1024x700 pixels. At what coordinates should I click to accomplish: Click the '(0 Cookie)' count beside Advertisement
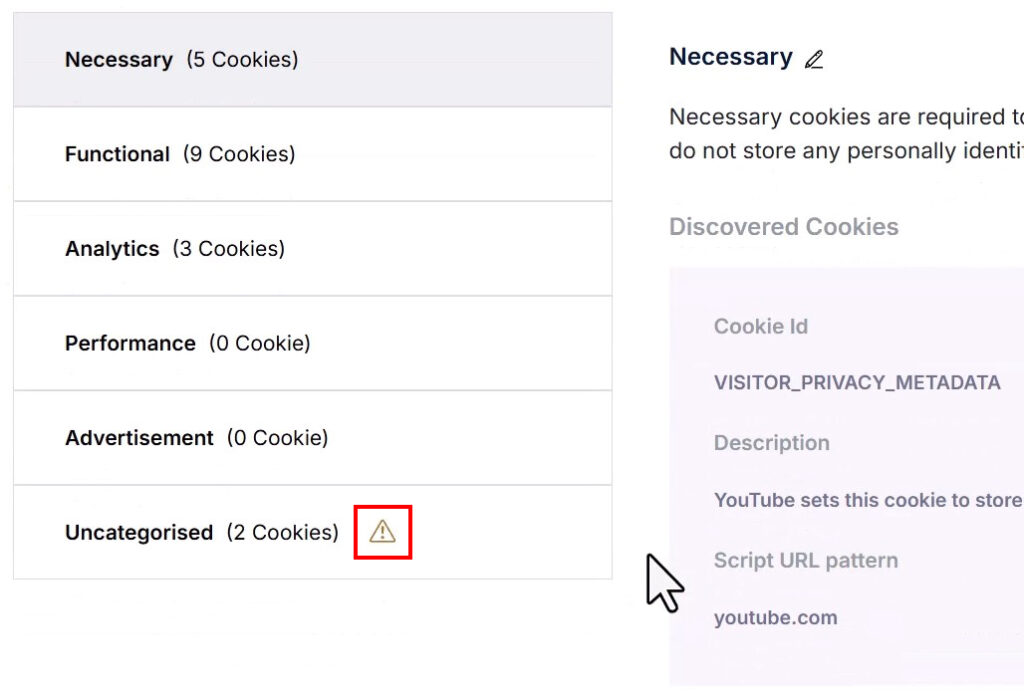pos(277,438)
